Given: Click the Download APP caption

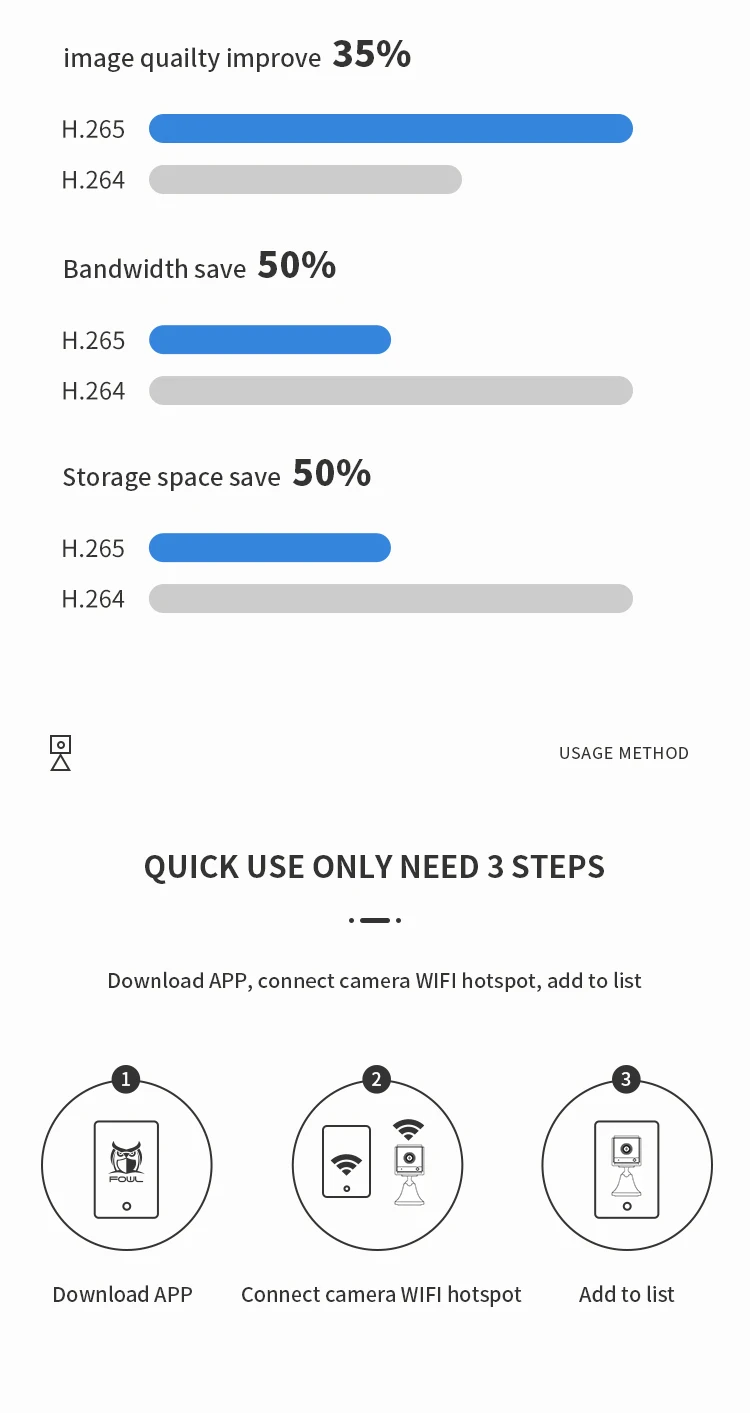Looking at the screenshot, I should 122,1294.
